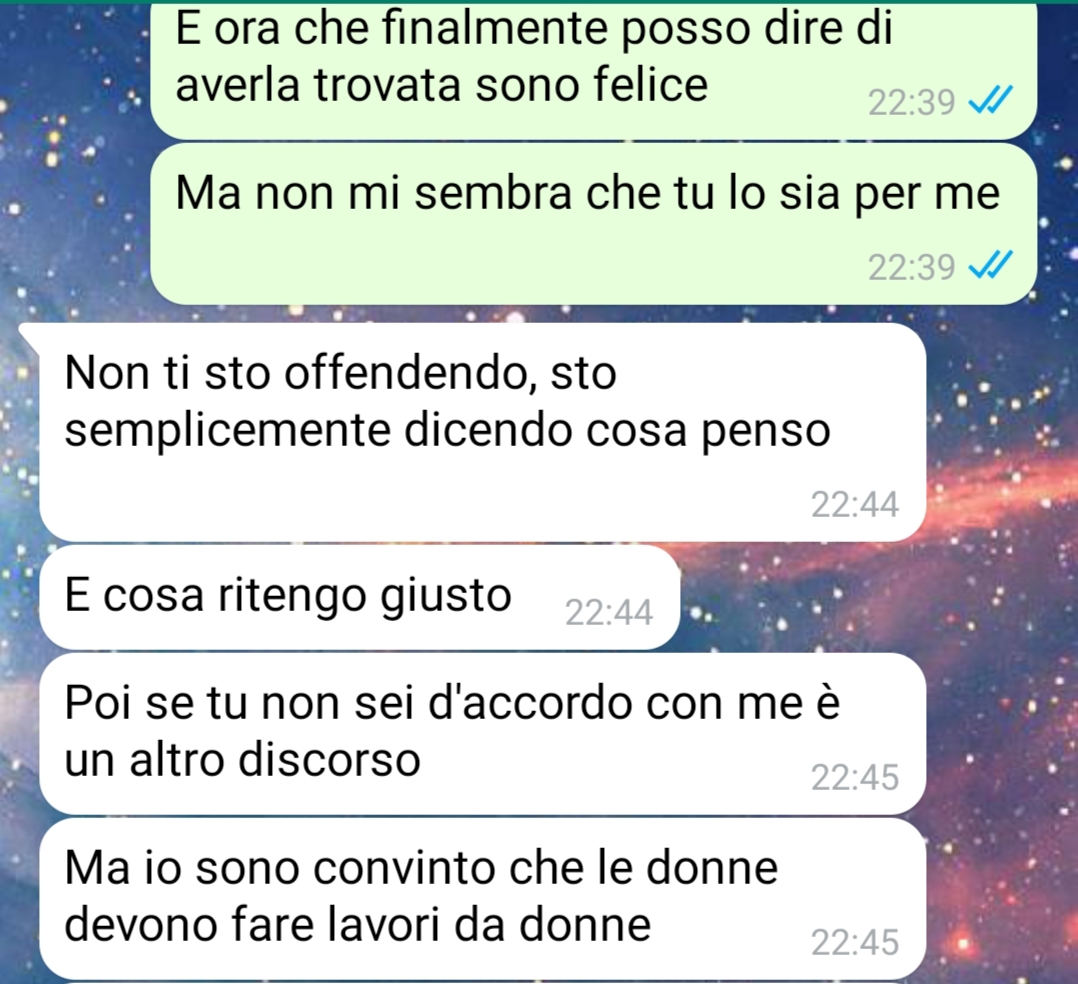
Task: Select message 'Ma non mi sembra che tu lo sia per me'
Action: tap(593, 224)
